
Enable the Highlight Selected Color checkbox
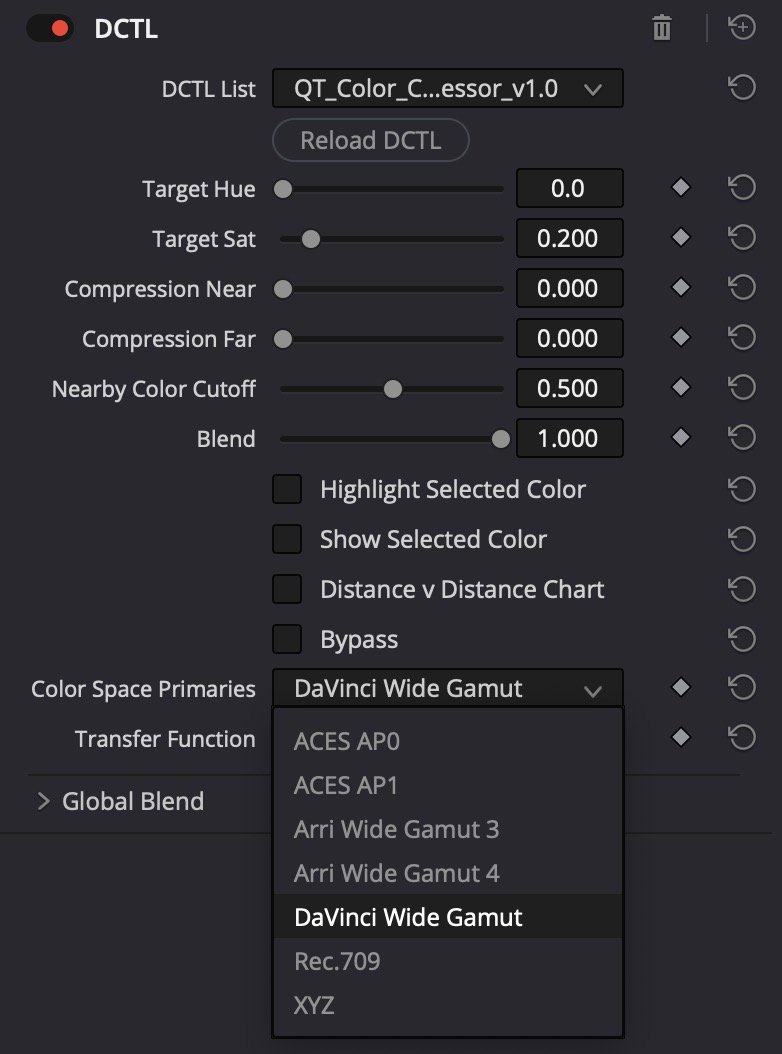click(x=287, y=489)
